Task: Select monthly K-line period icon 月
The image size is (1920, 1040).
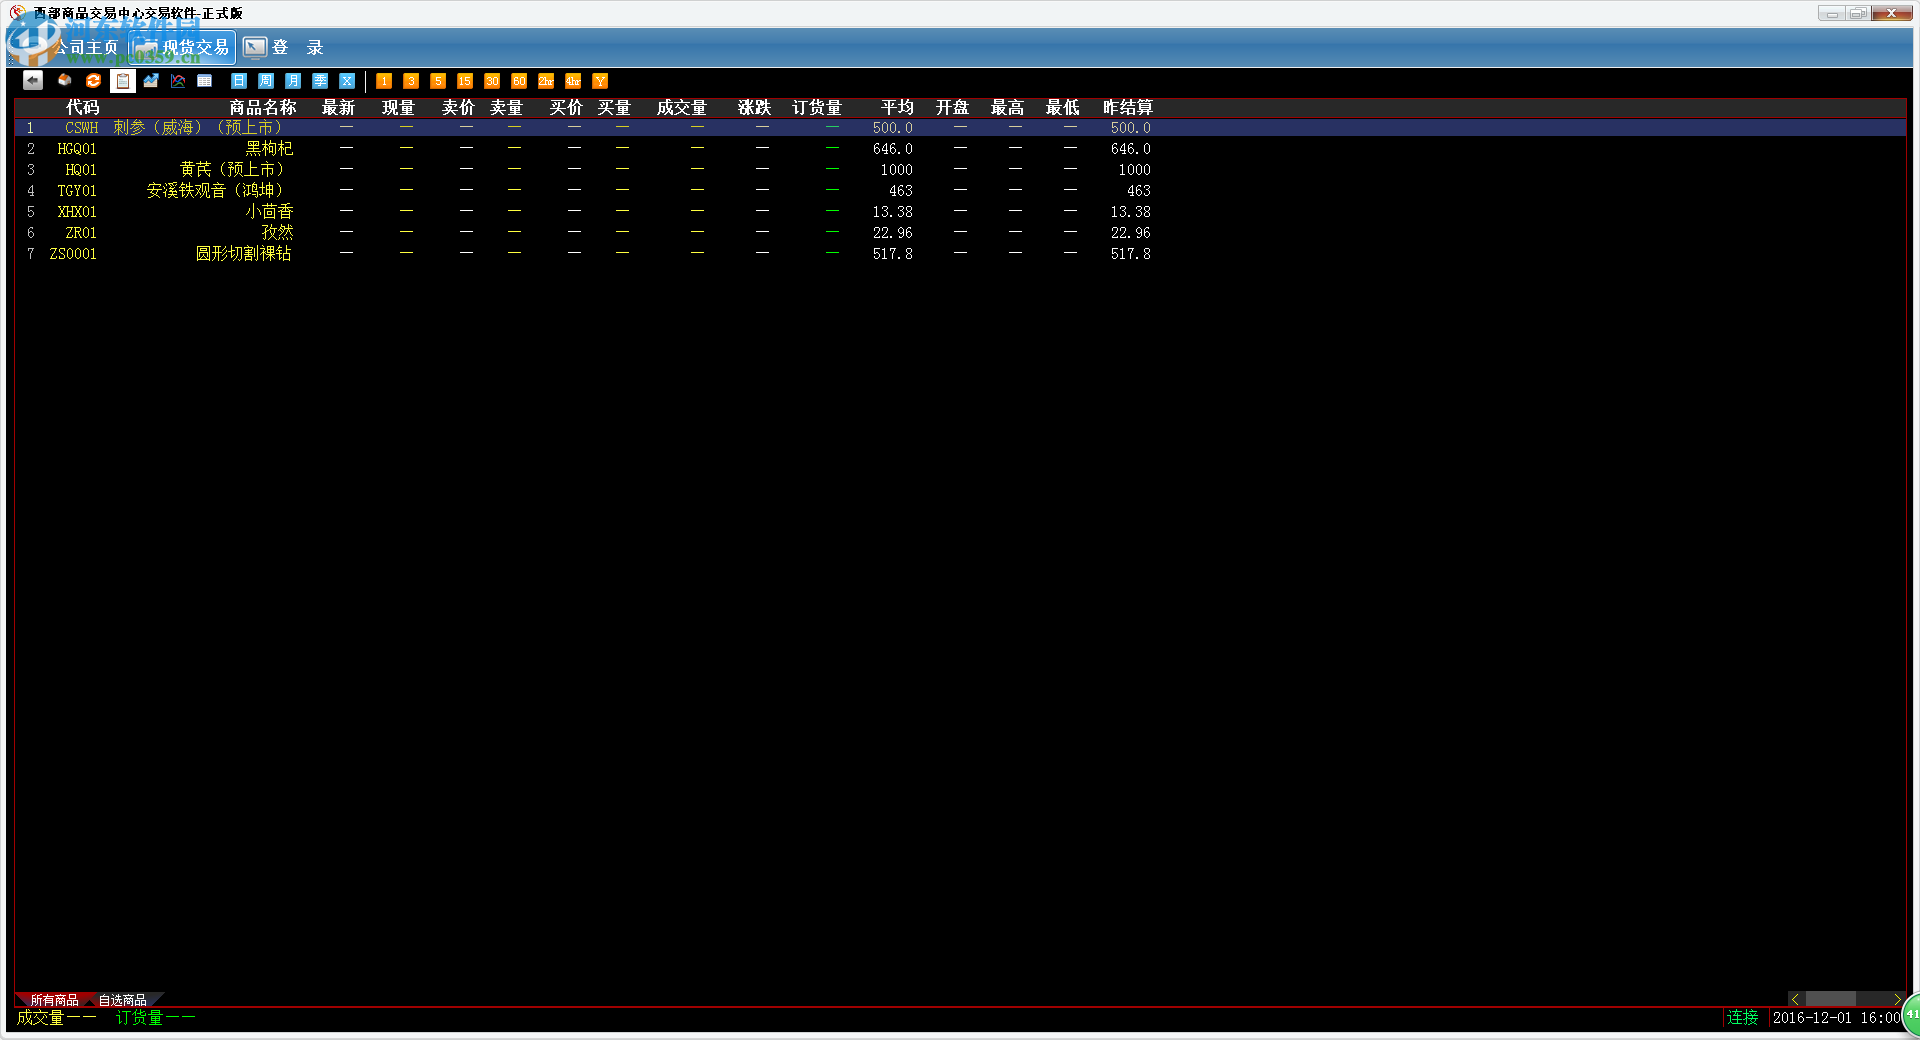Action: pos(293,81)
